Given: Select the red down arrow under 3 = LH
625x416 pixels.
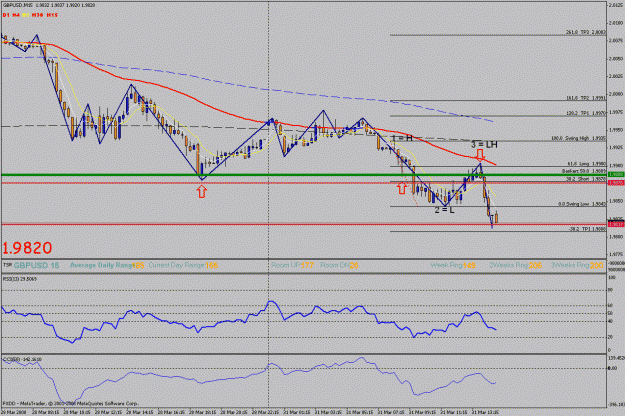Looking at the screenshot, I should 480,154.
